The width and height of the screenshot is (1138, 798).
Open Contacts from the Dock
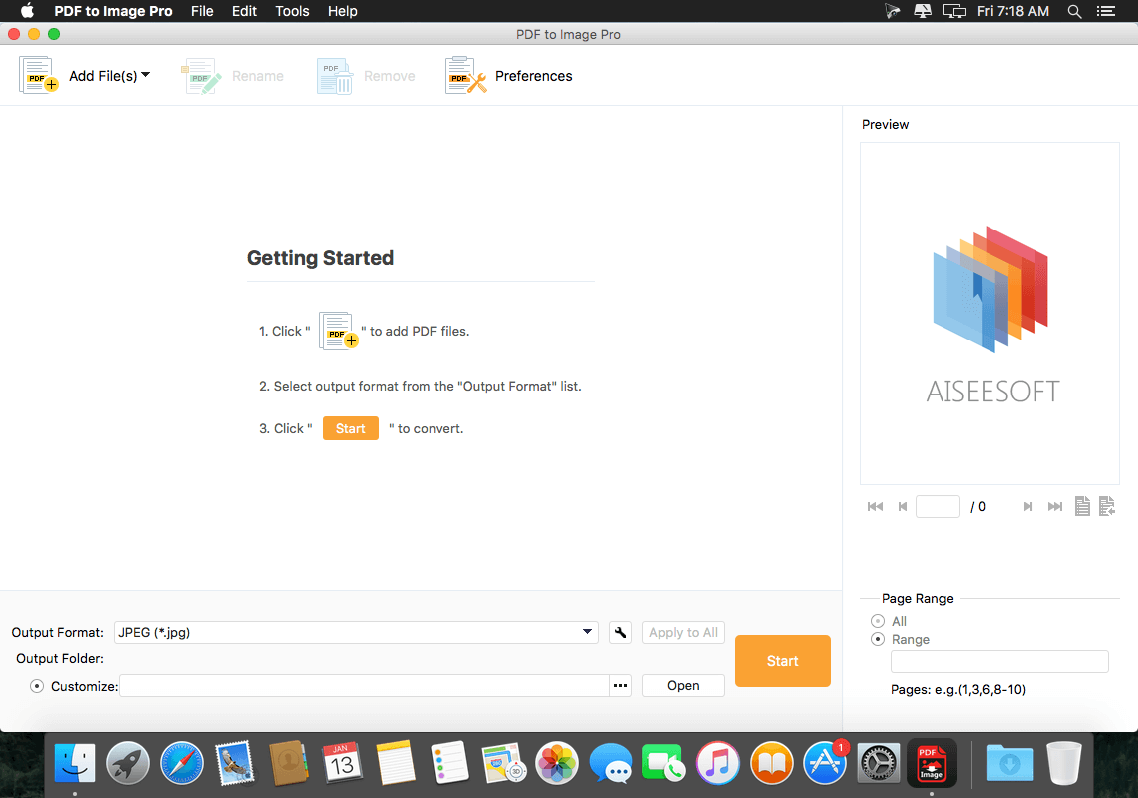[289, 763]
